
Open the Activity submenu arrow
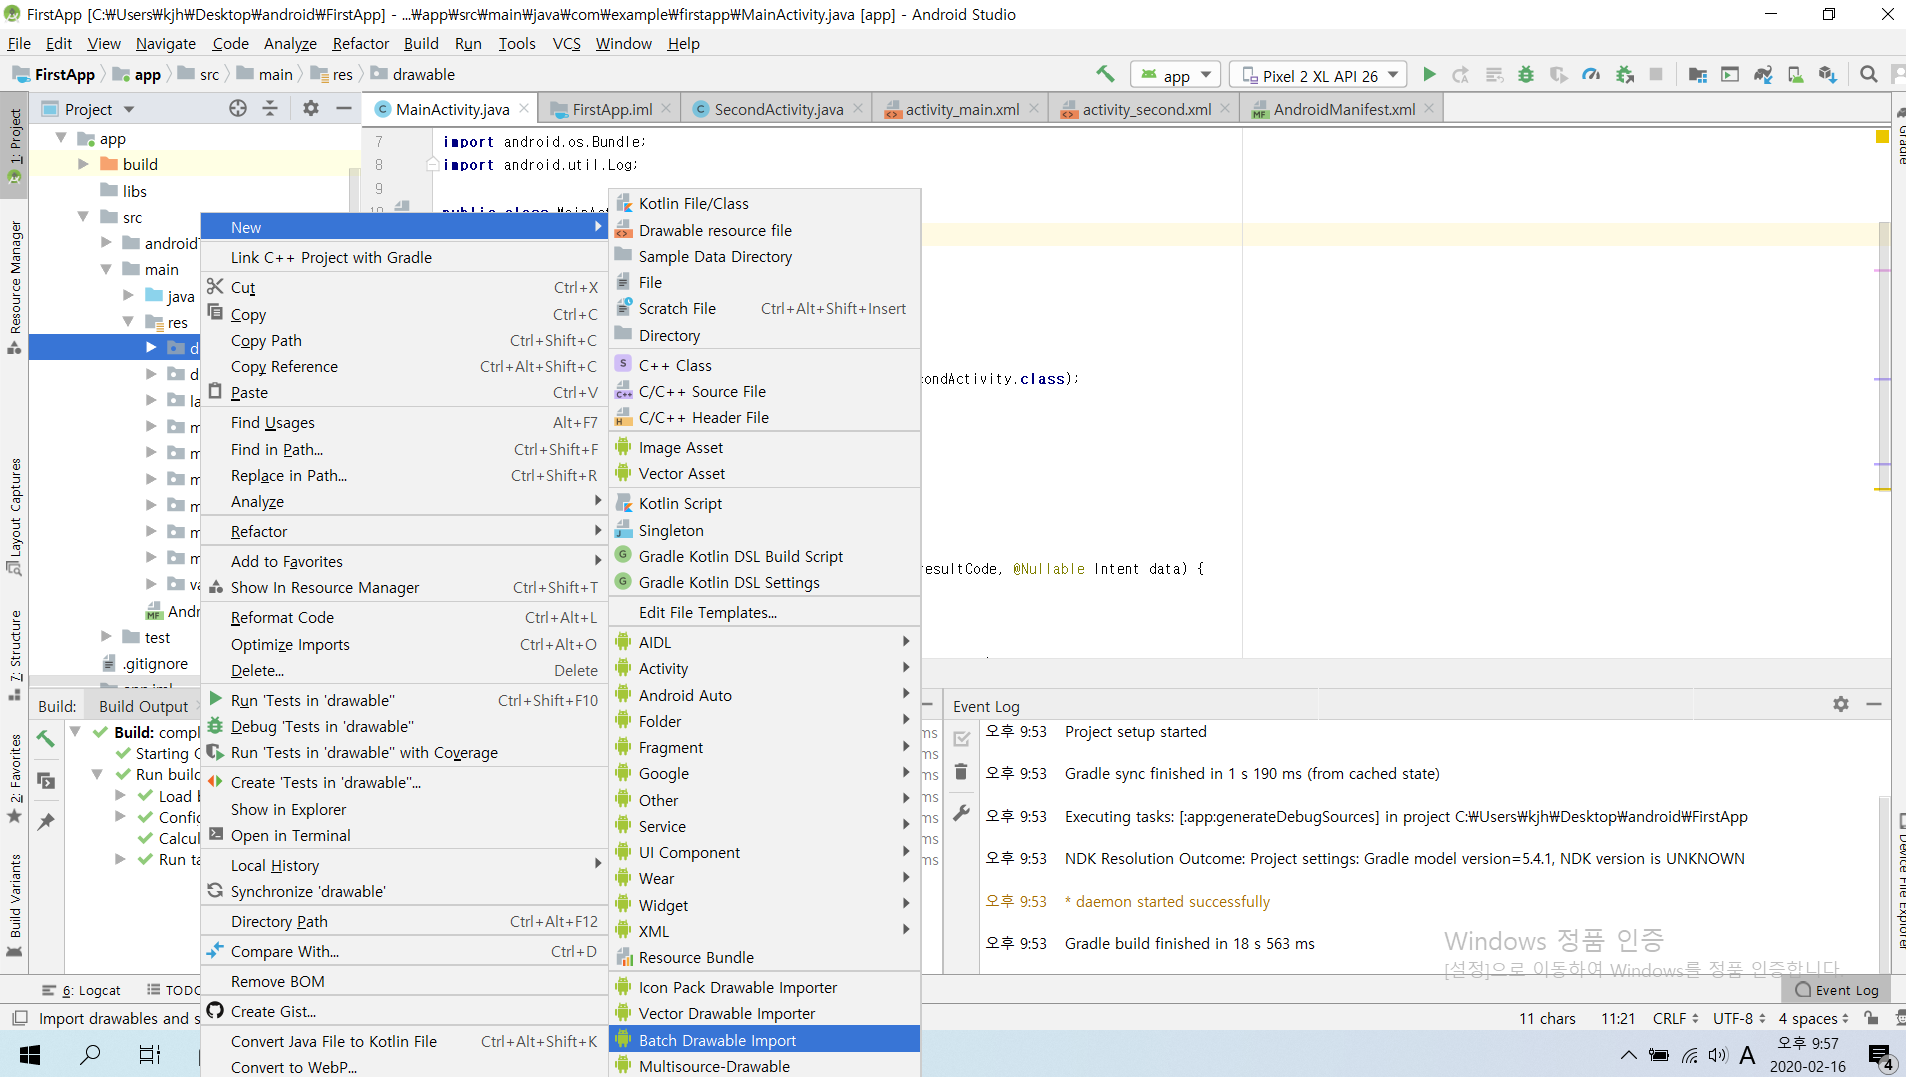click(x=905, y=668)
